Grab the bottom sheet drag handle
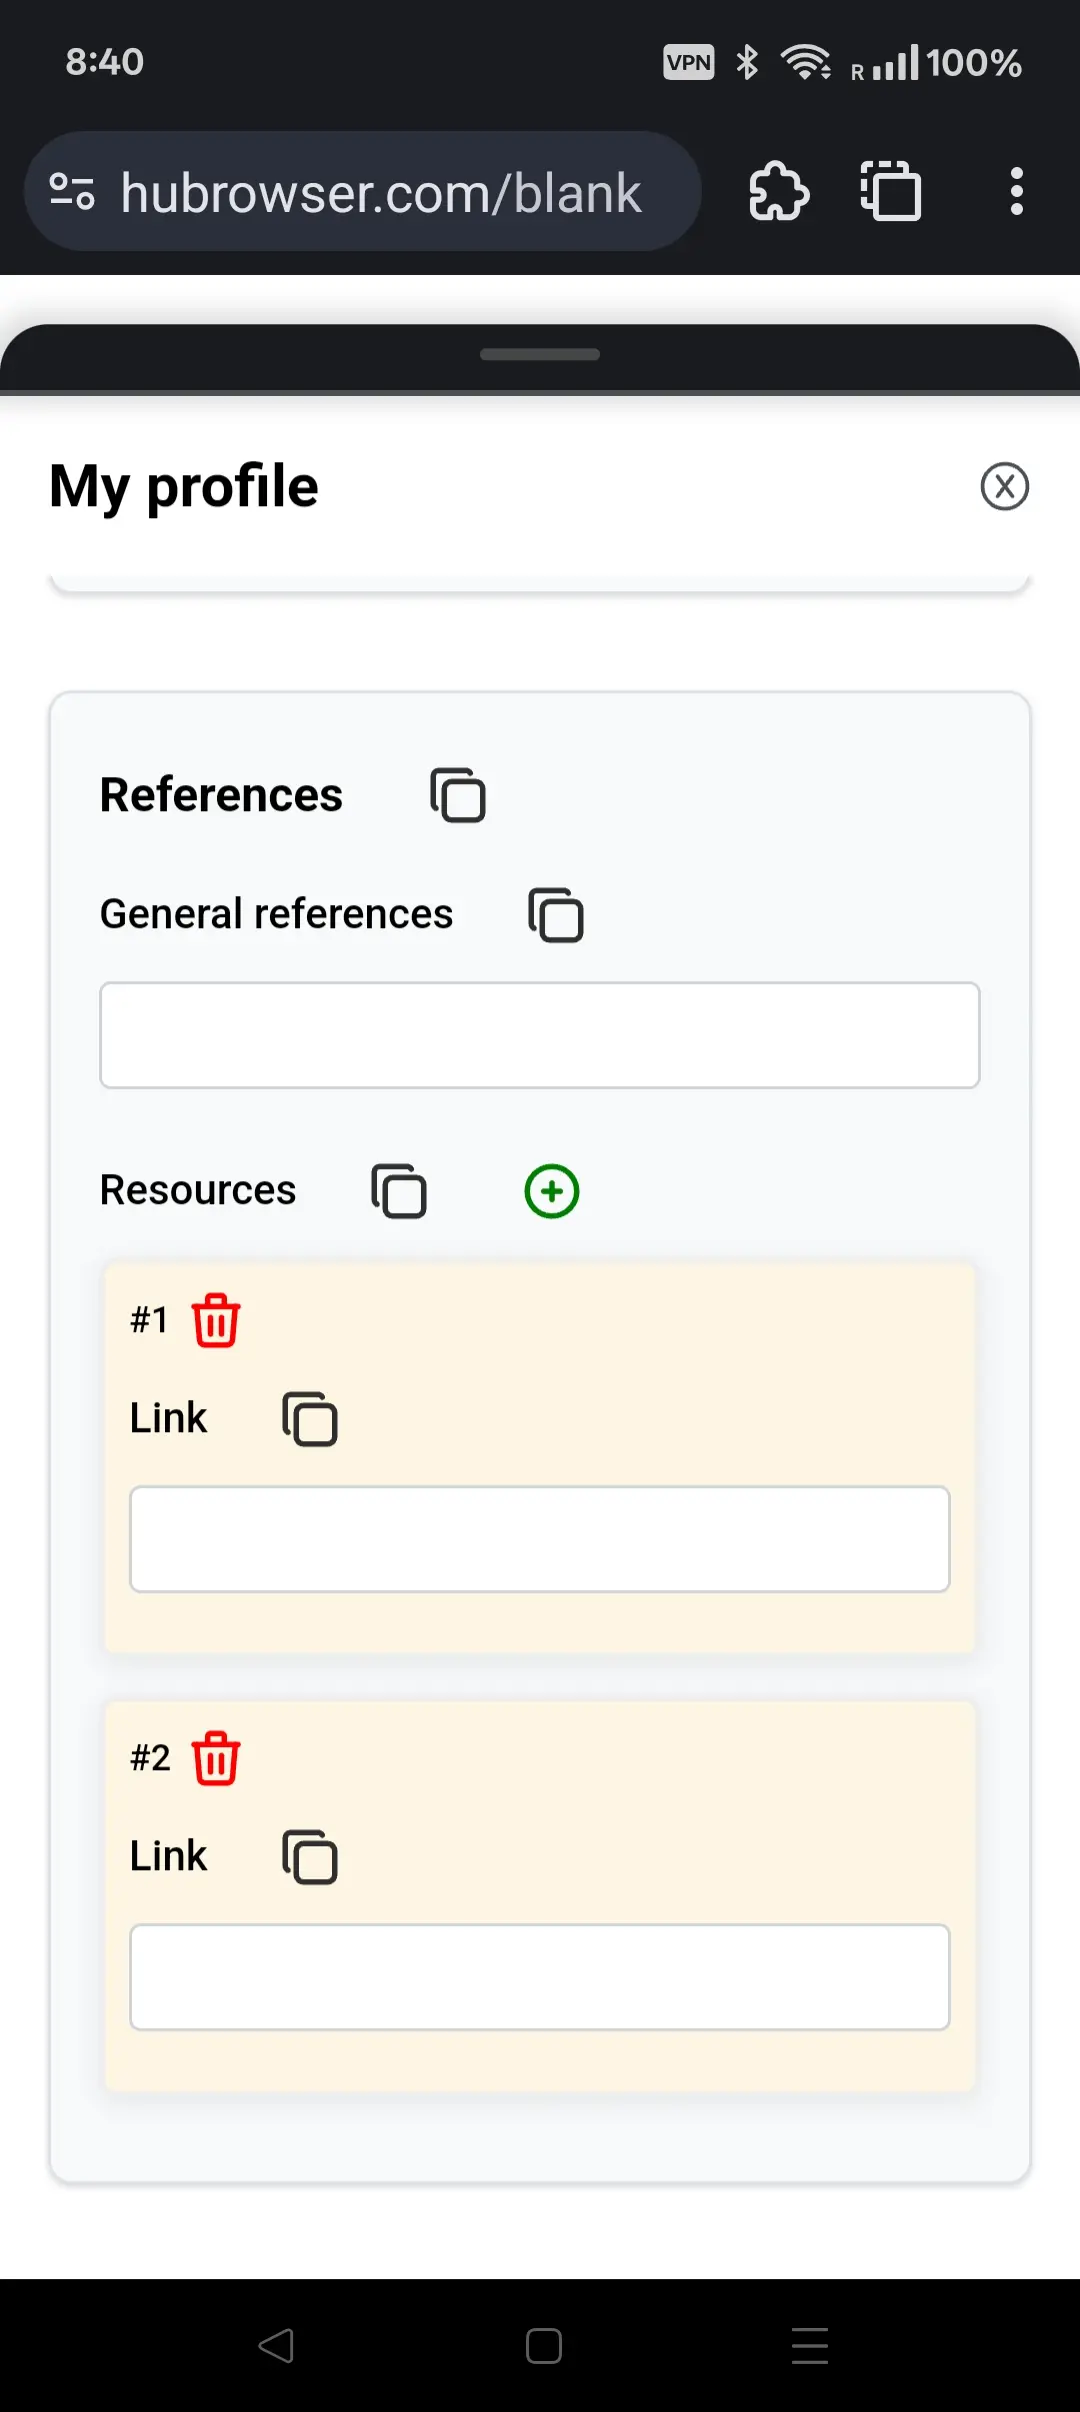 (540, 354)
